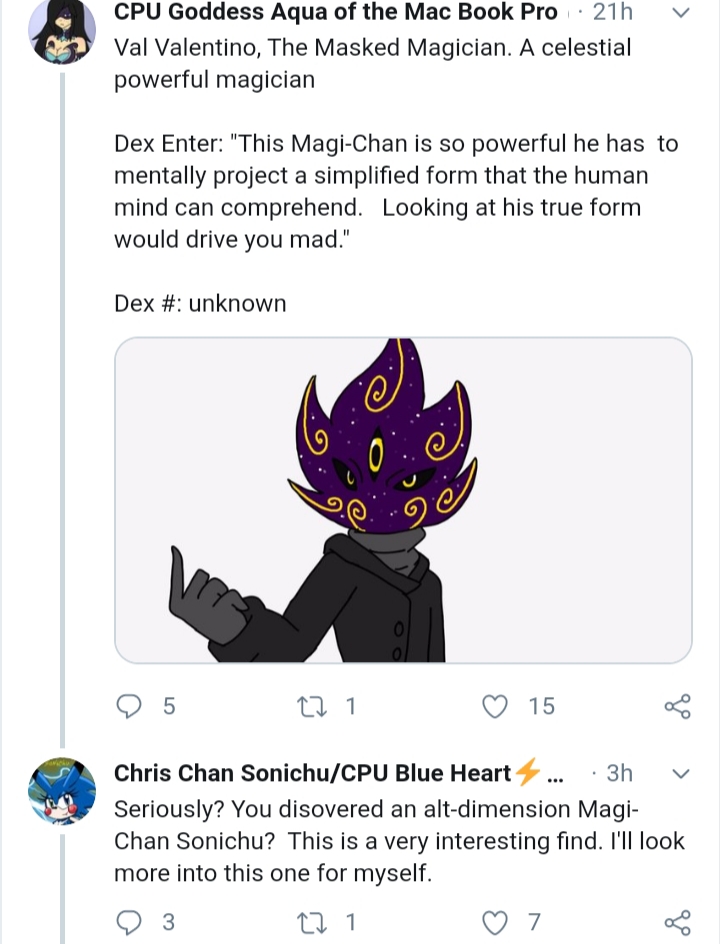
Task: Open the tweet text starting 'Val Valentino'
Action: coord(373,64)
